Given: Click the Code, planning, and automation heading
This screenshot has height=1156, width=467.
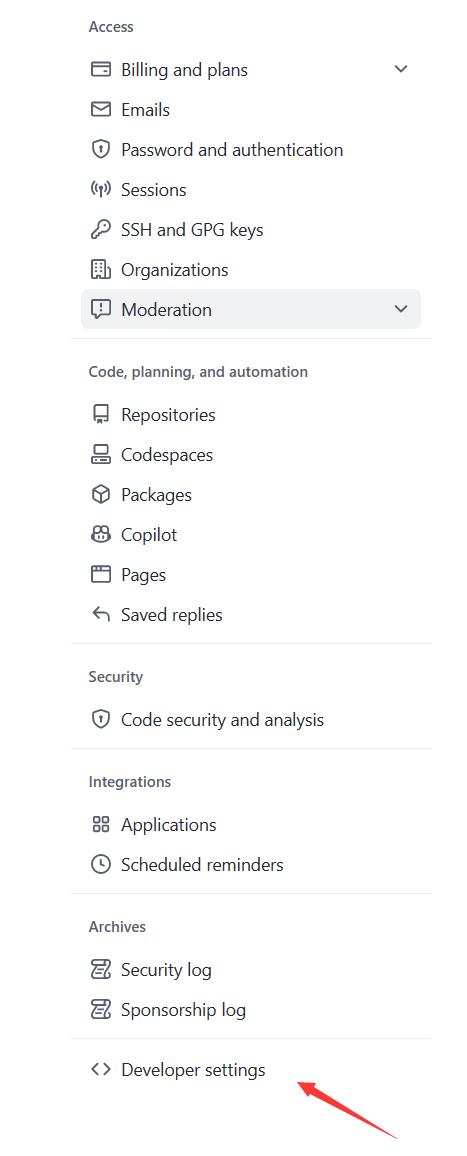Looking at the screenshot, I should coord(198,372).
